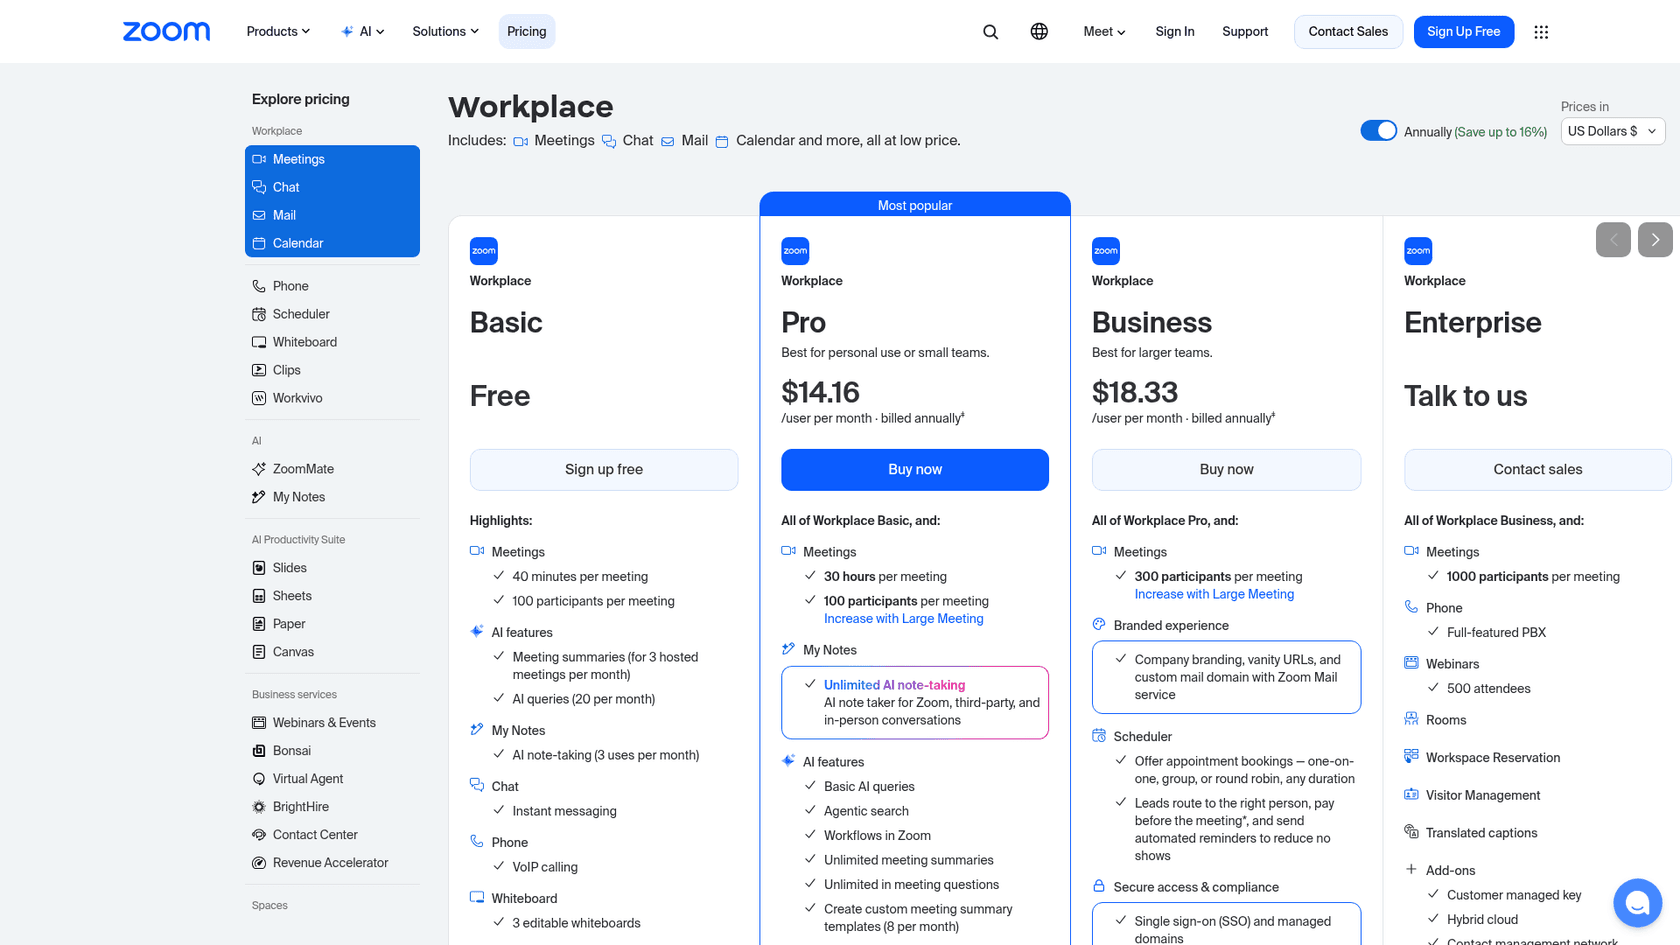Image resolution: width=1680 pixels, height=945 pixels.
Task: Expand the Products menu
Action: click(x=278, y=32)
